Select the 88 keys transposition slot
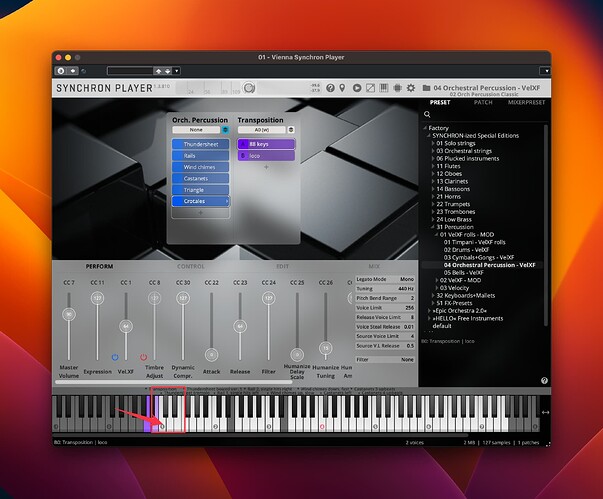Screen dimensions: 603x499 (266, 144)
